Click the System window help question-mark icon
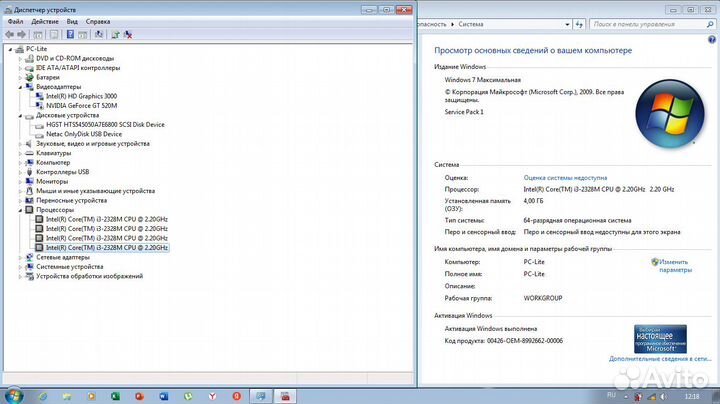 (x=712, y=40)
